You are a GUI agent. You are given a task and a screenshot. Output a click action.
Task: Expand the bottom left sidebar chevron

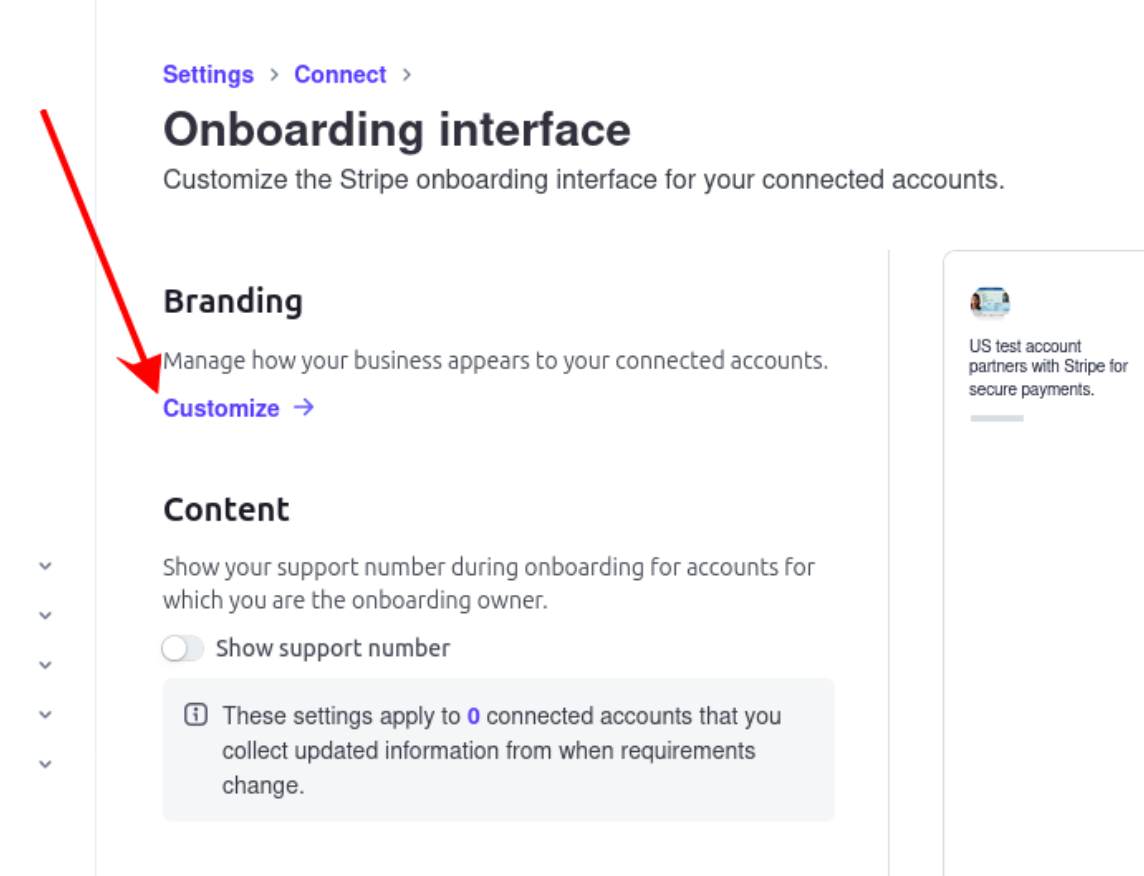(x=45, y=764)
